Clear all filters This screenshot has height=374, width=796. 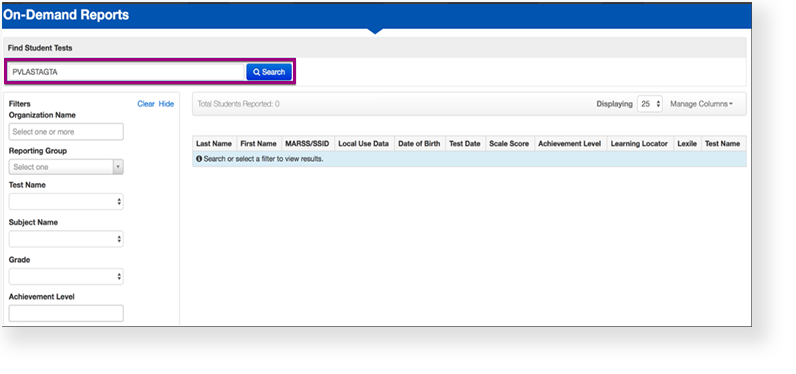[146, 104]
